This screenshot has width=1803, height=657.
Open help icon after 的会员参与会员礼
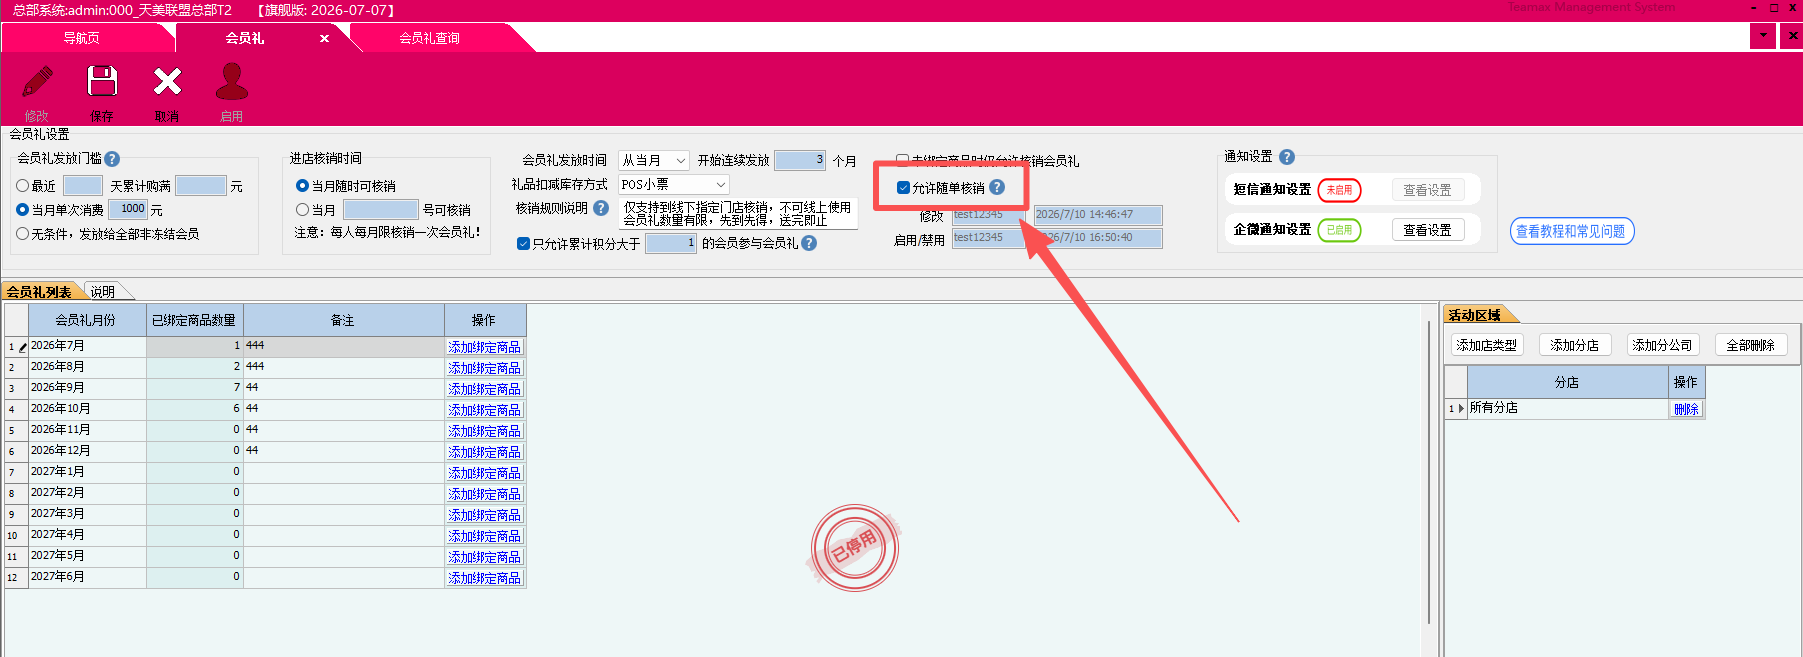(x=809, y=243)
